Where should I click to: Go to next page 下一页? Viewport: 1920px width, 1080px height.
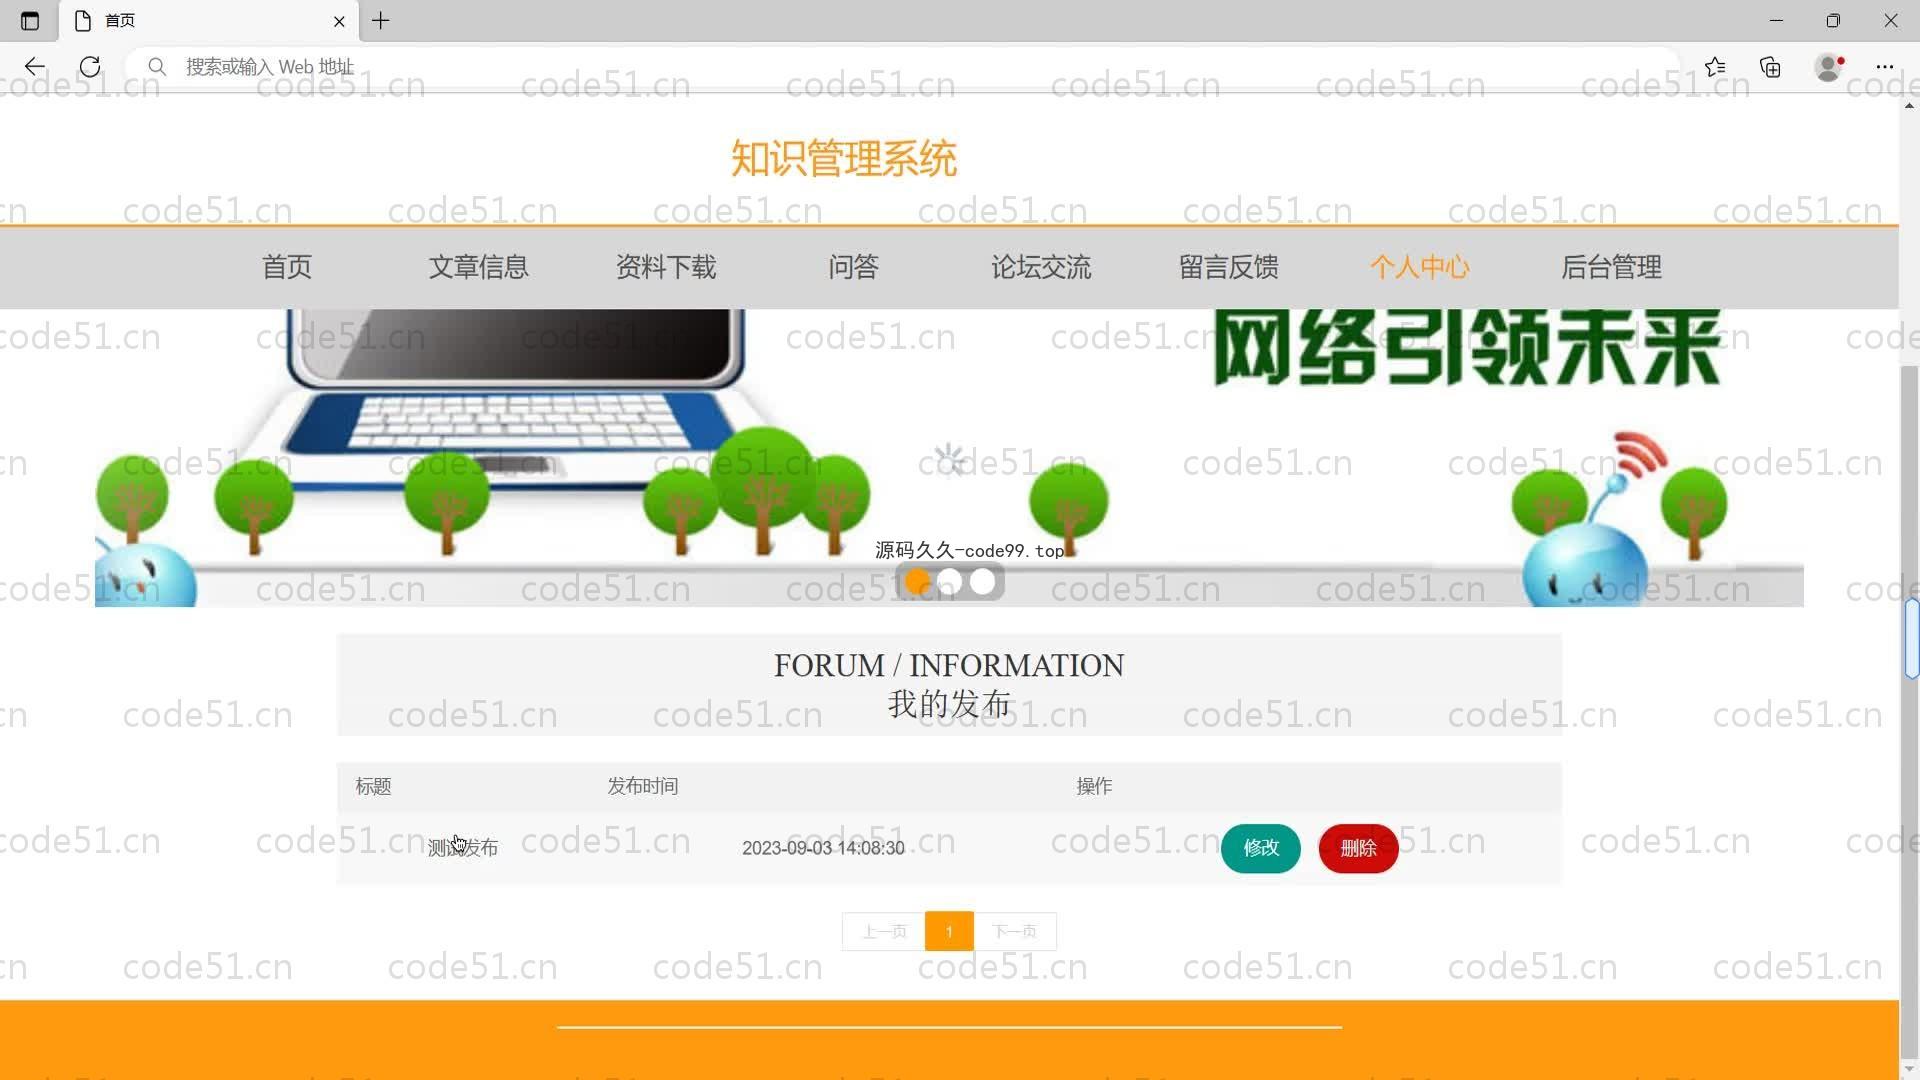[x=1014, y=931]
